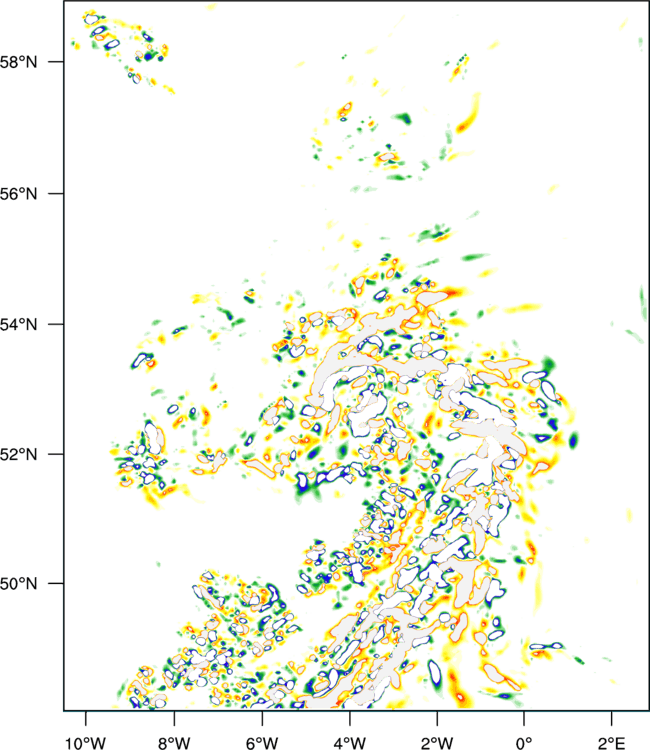Click the 0° longitude label

[x=524, y=743]
